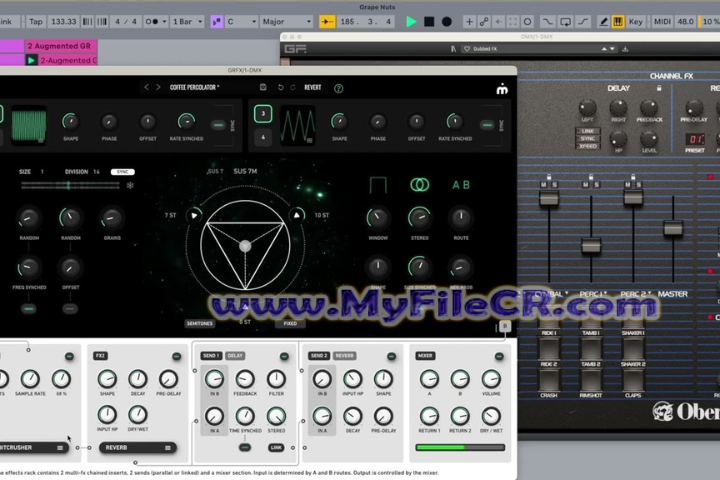Toggle the switch under FREQ SYNCHED knob
Viewport: 720px width, 480px height.
(x=28, y=309)
